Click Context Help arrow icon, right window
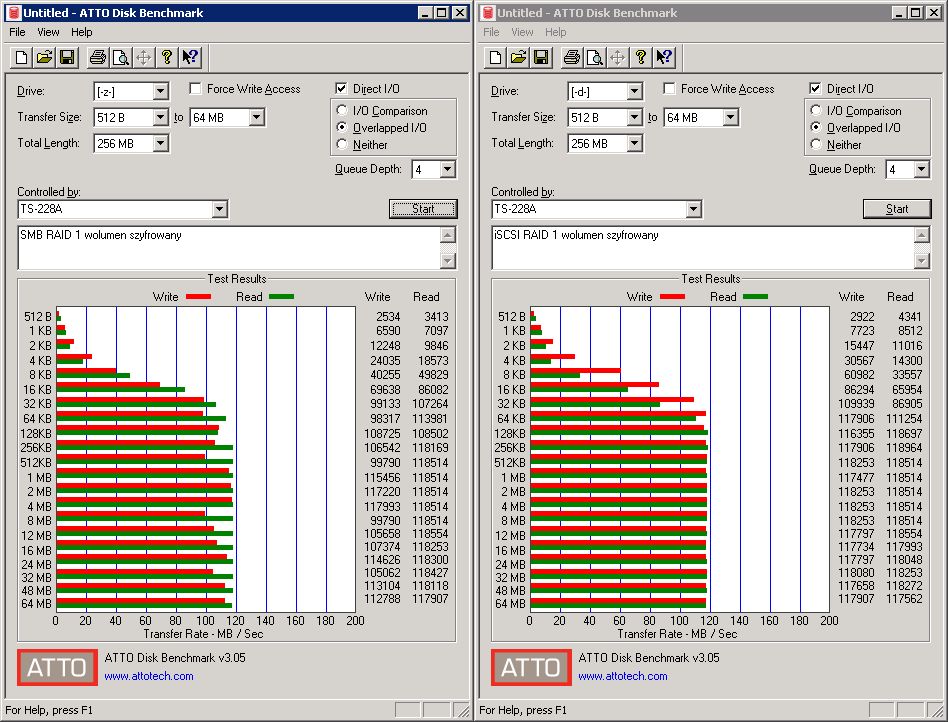The height and width of the screenshot is (722, 948). point(664,57)
